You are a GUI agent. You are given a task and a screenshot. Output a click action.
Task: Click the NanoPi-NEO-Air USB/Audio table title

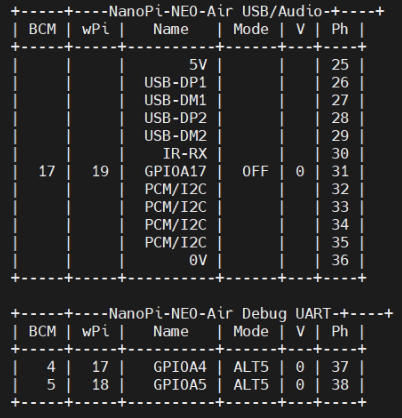[x=215, y=12]
